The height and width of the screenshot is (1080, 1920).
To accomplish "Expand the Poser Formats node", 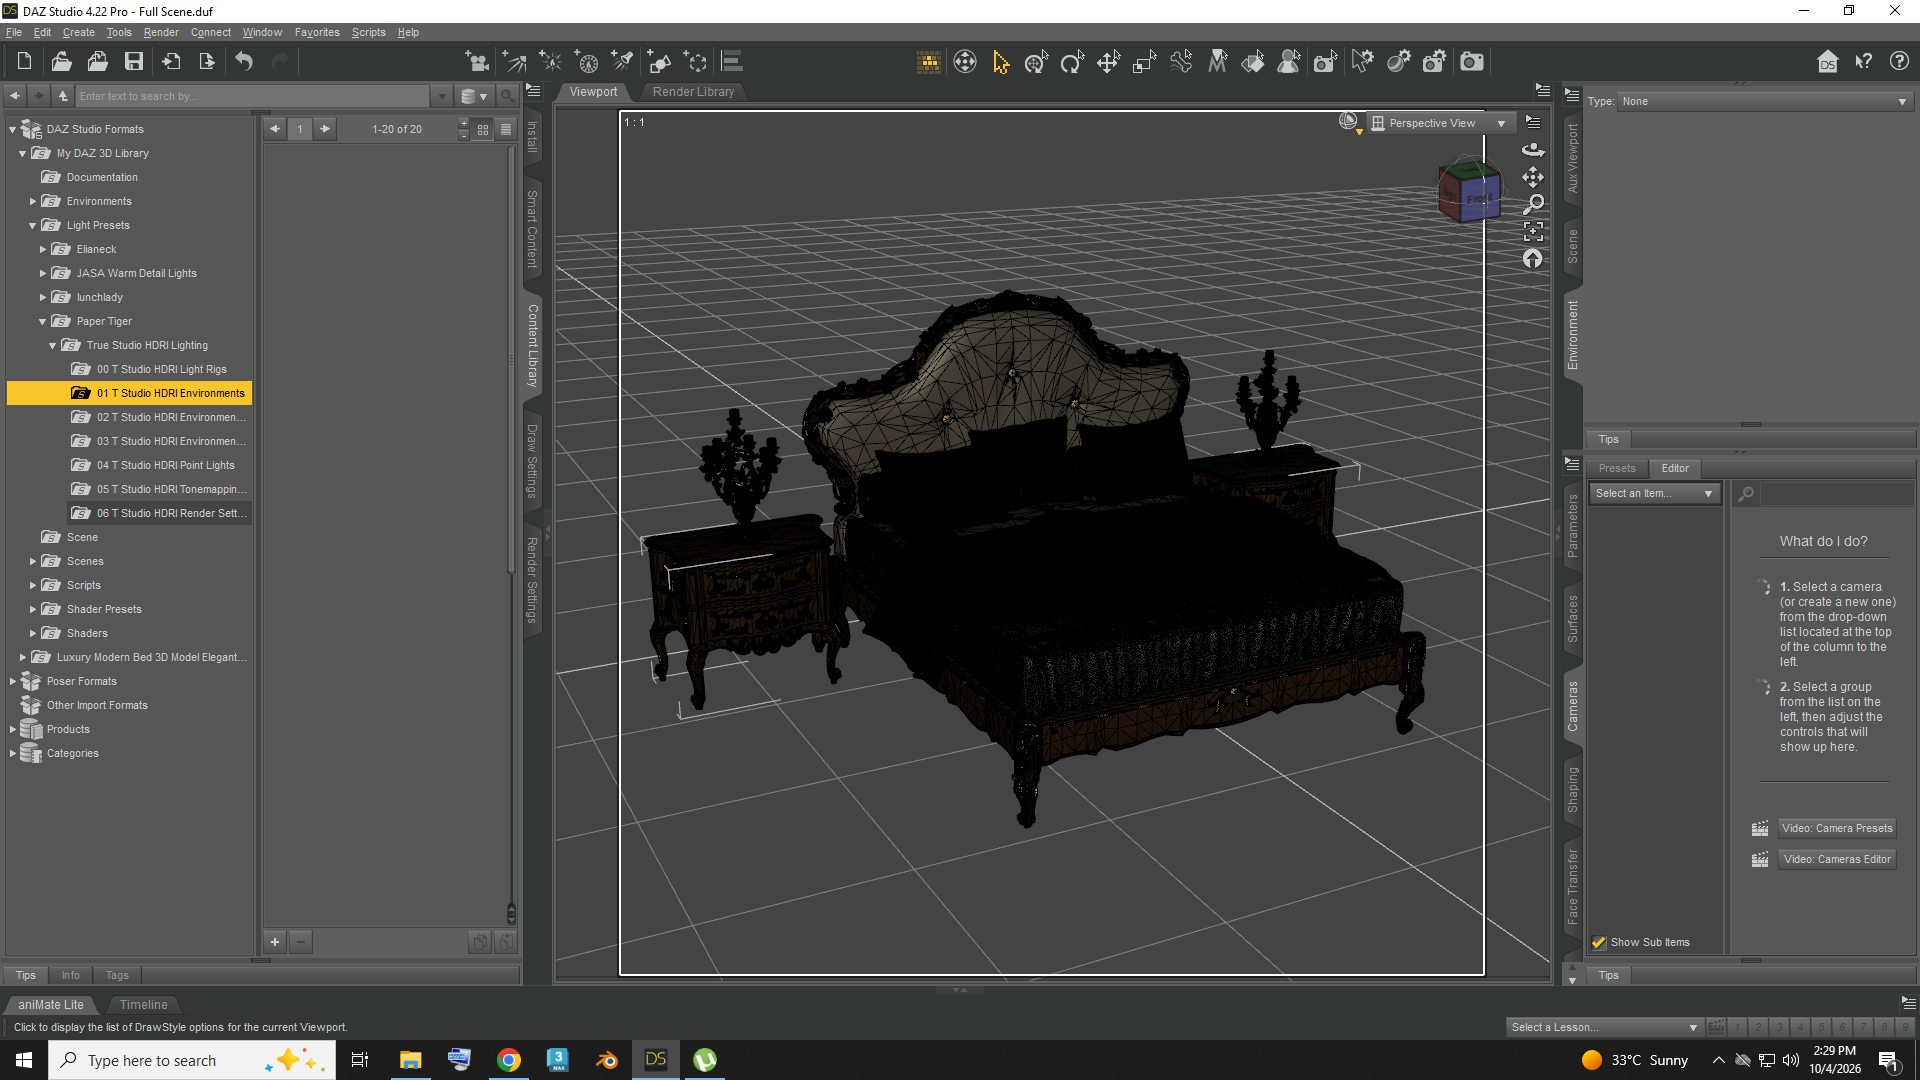I will click(13, 682).
